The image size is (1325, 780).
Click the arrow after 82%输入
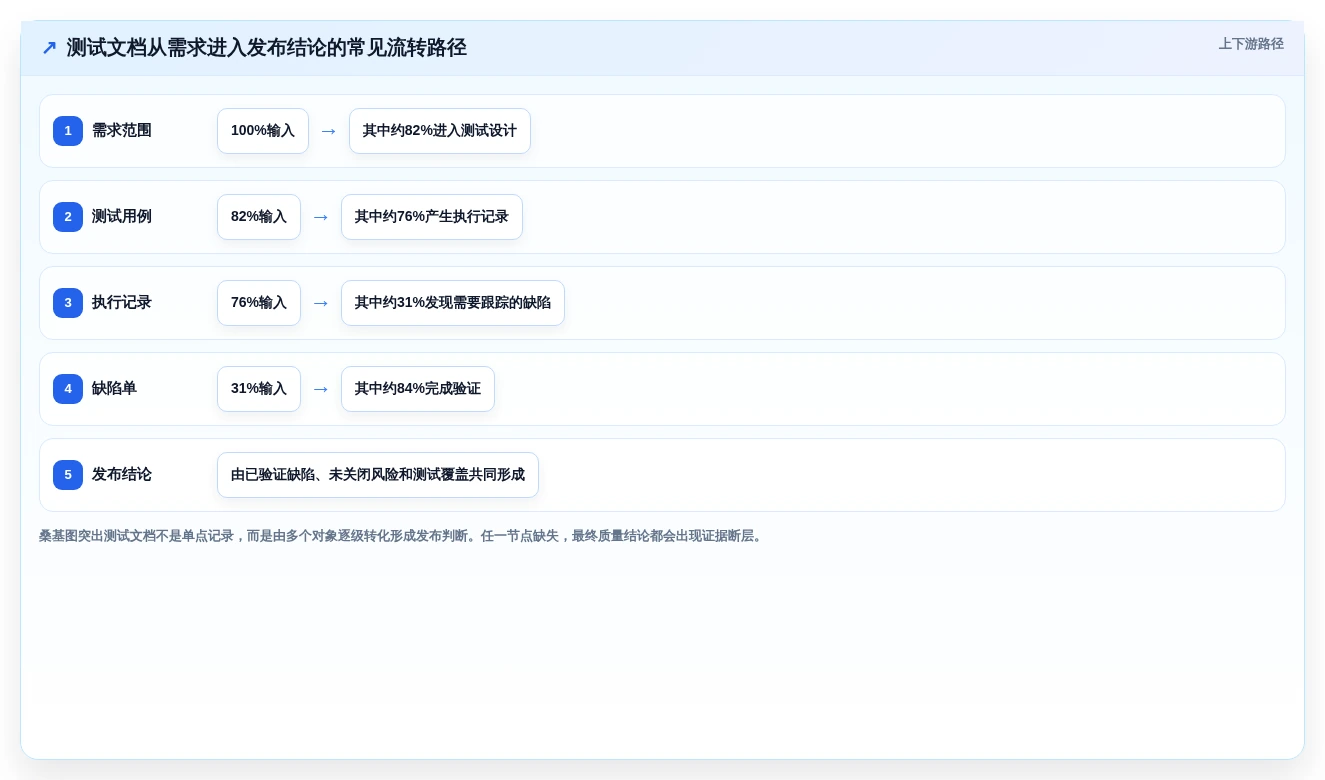click(x=321, y=217)
